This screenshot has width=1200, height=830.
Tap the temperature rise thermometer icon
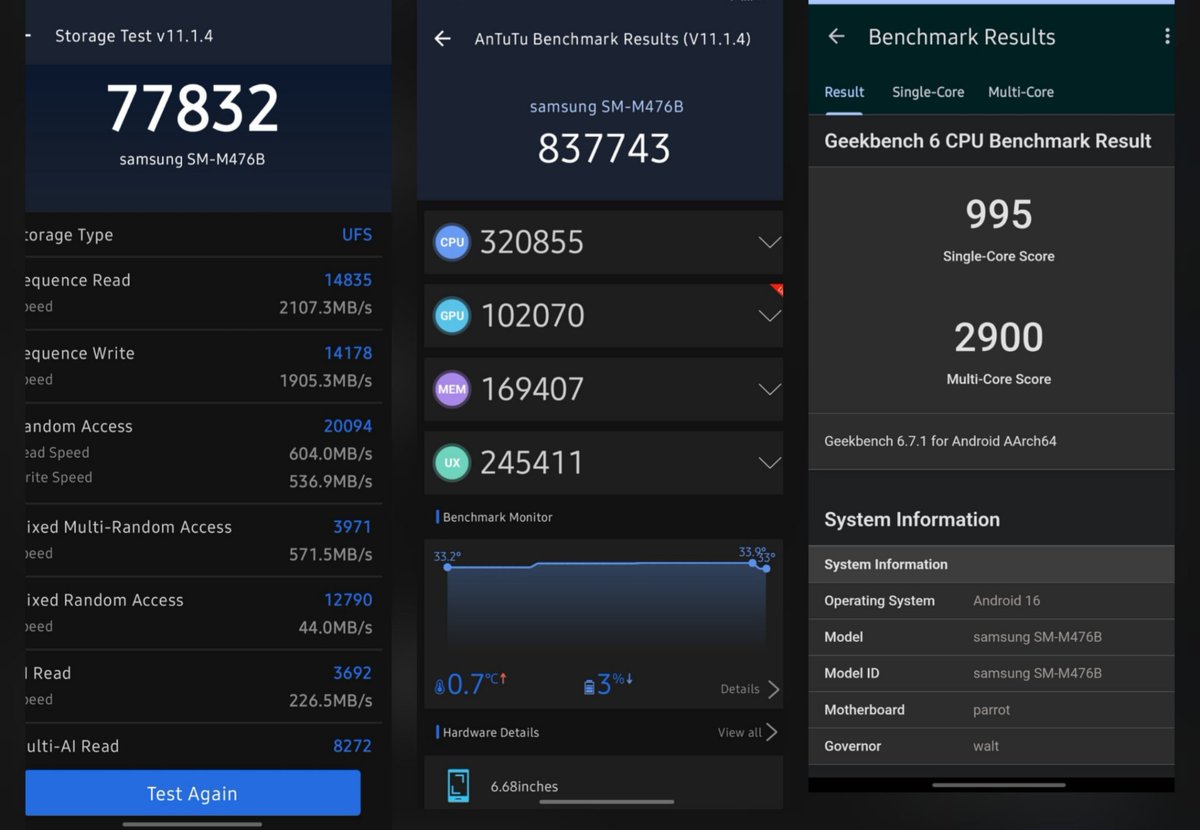point(440,688)
